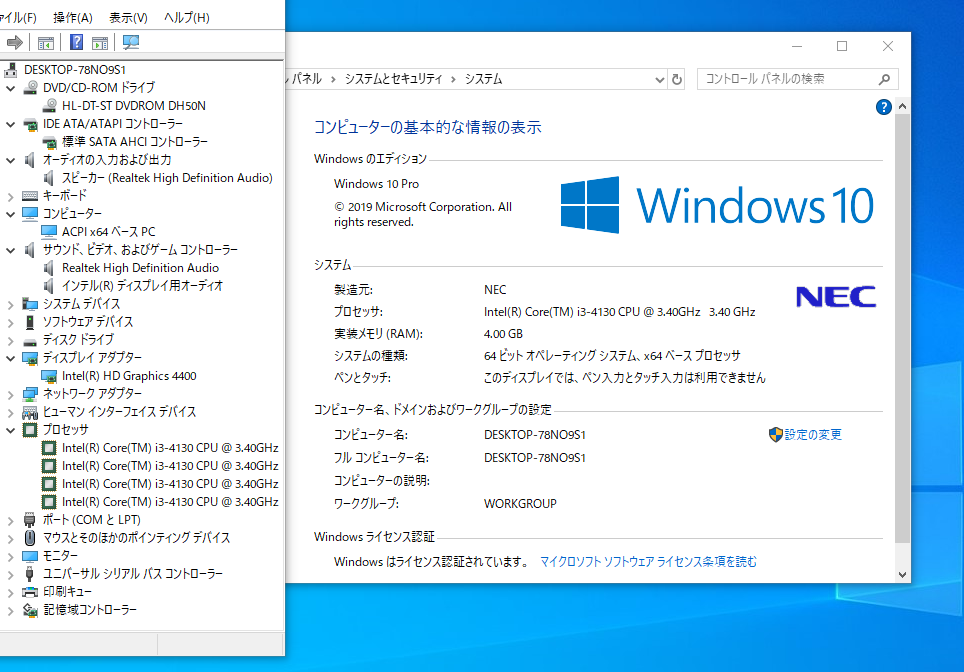This screenshot has width=964, height=672.
Task: Open the ファイル(F) menu
Action: click(x=18, y=17)
